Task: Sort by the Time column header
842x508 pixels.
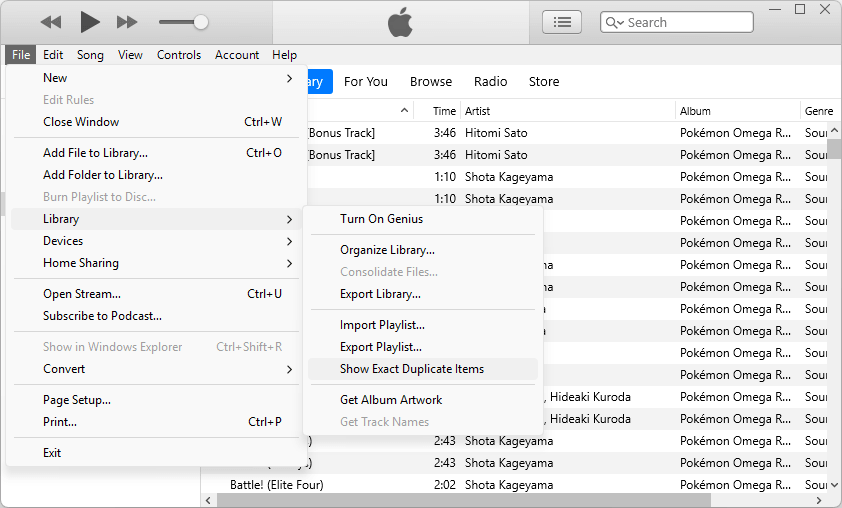Action: (x=444, y=111)
